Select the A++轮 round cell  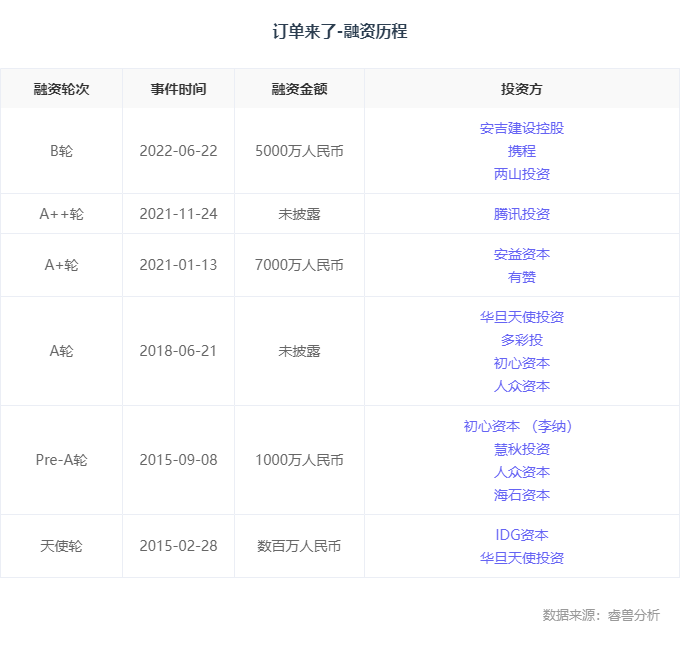click(x=61, y=214)
